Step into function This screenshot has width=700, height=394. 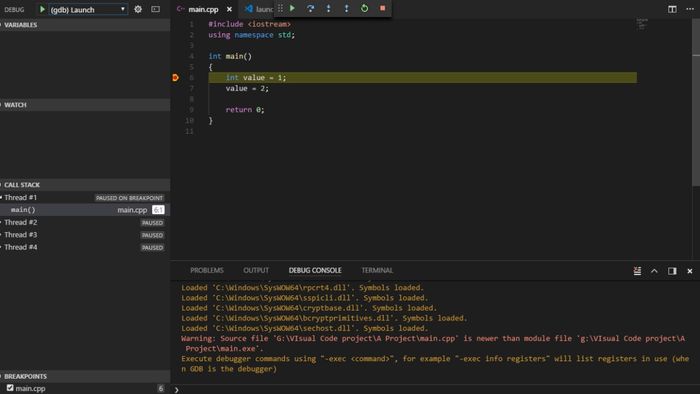pos(329,8)
